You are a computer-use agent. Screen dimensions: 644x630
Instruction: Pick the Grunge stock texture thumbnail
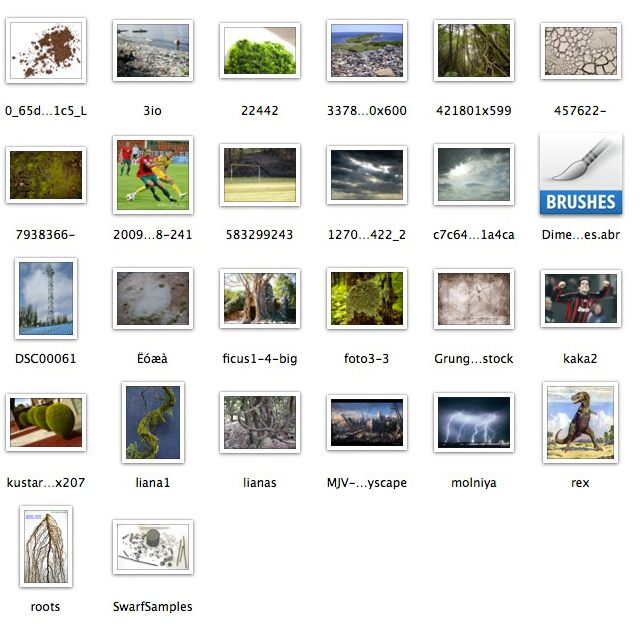click(x=474, y=298)
